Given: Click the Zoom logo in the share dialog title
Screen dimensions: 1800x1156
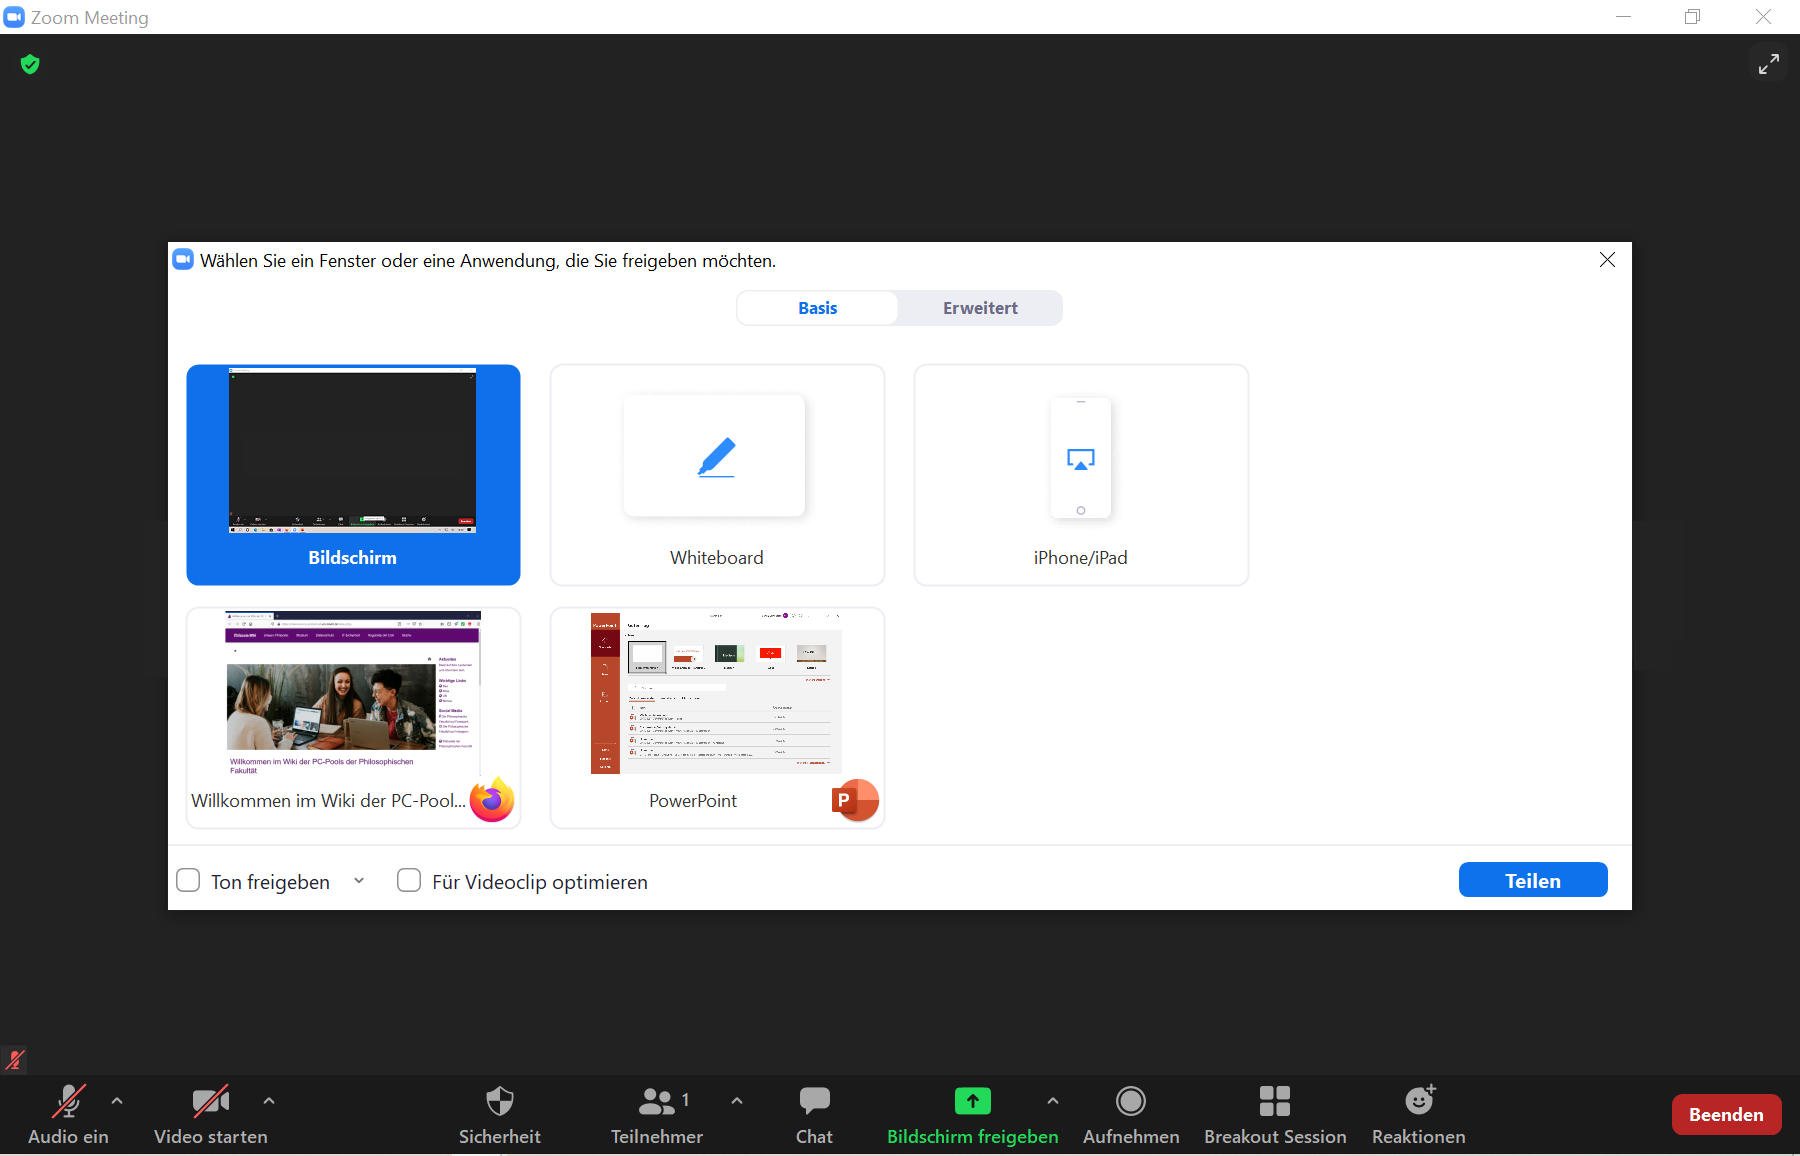Looking at the screenshot, I should (x=183, y=260).
